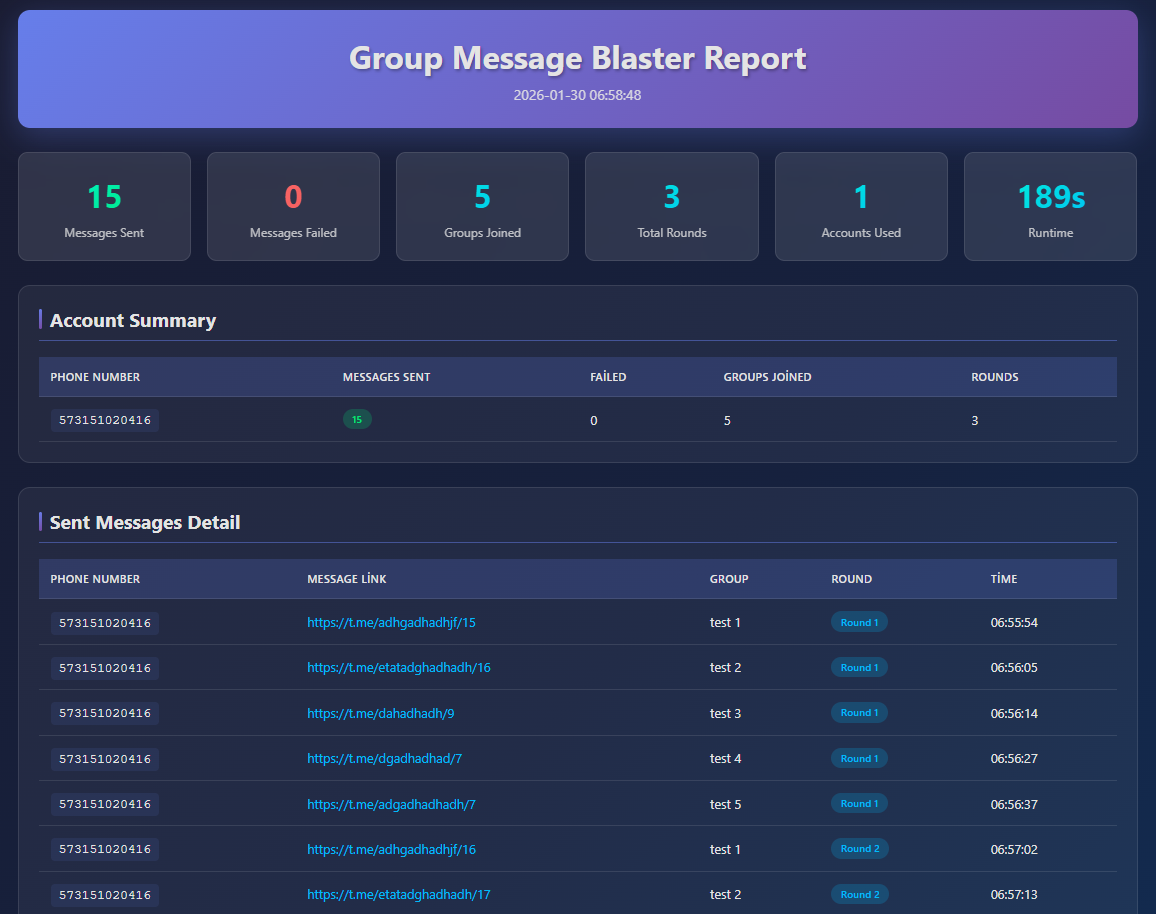Open the dgadhadhad/7 message link
Image resolution: width=1156 pixels, height=914 pixels.
(x=384, y=758)
